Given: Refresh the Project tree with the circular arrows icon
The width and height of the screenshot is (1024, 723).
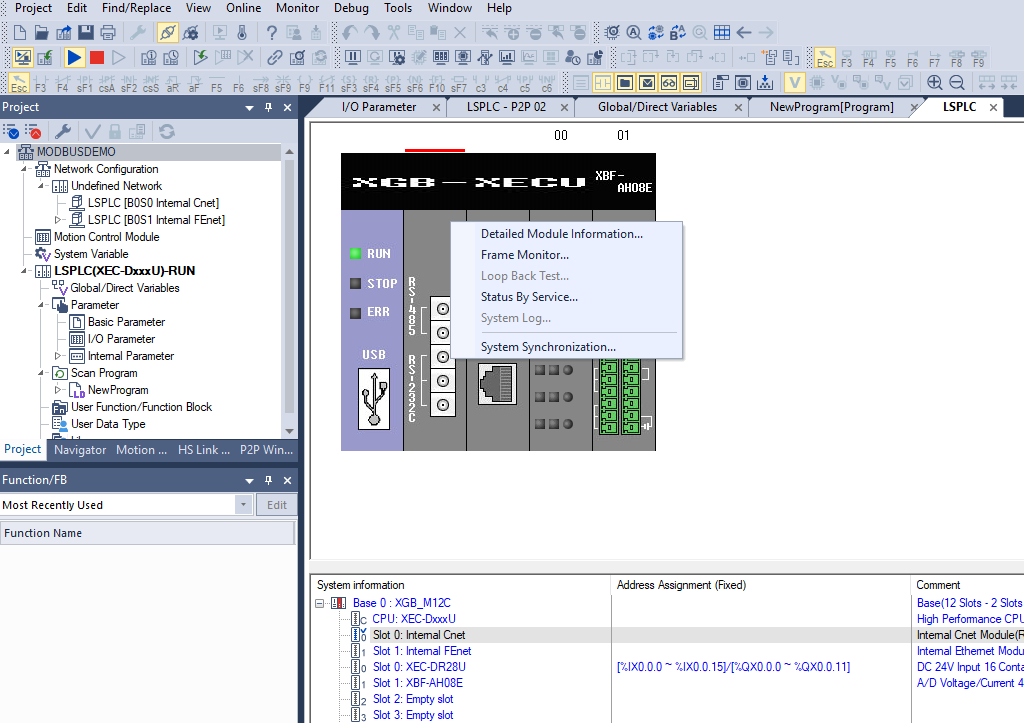Looking at the screenshot, I should pos(165,130).
